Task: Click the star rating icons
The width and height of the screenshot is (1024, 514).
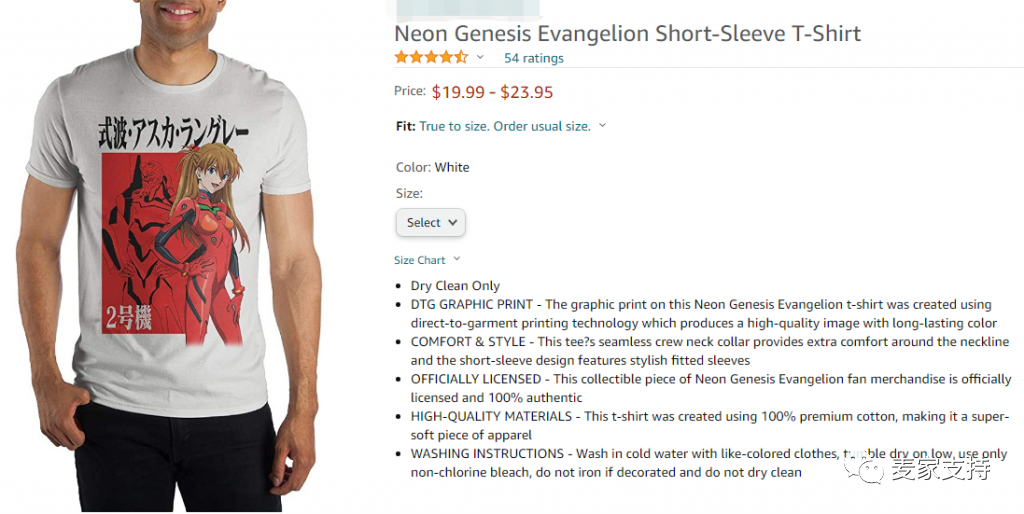Action: [430, 58]
